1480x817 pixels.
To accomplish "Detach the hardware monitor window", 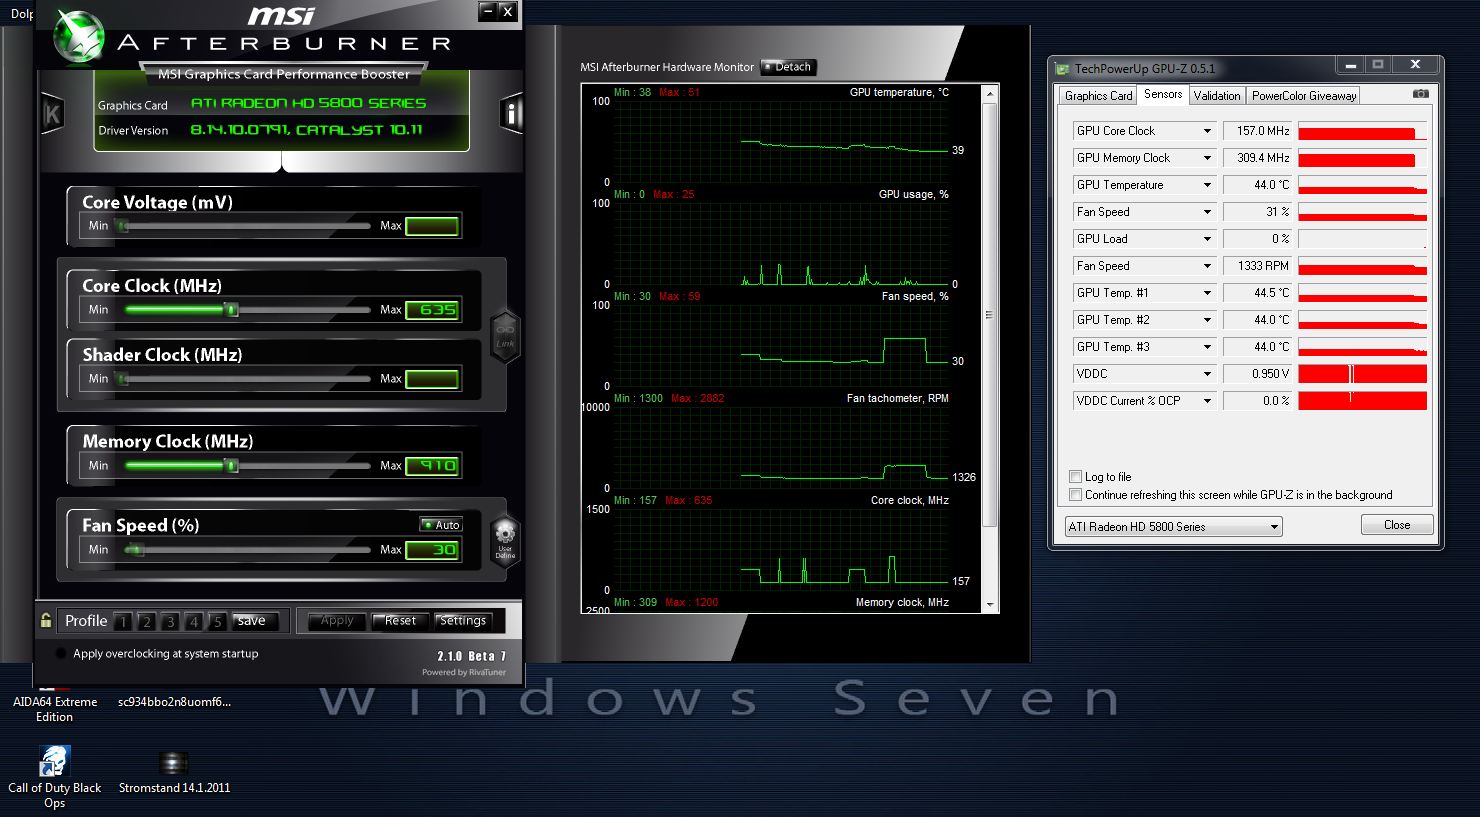I will [789, 67].
